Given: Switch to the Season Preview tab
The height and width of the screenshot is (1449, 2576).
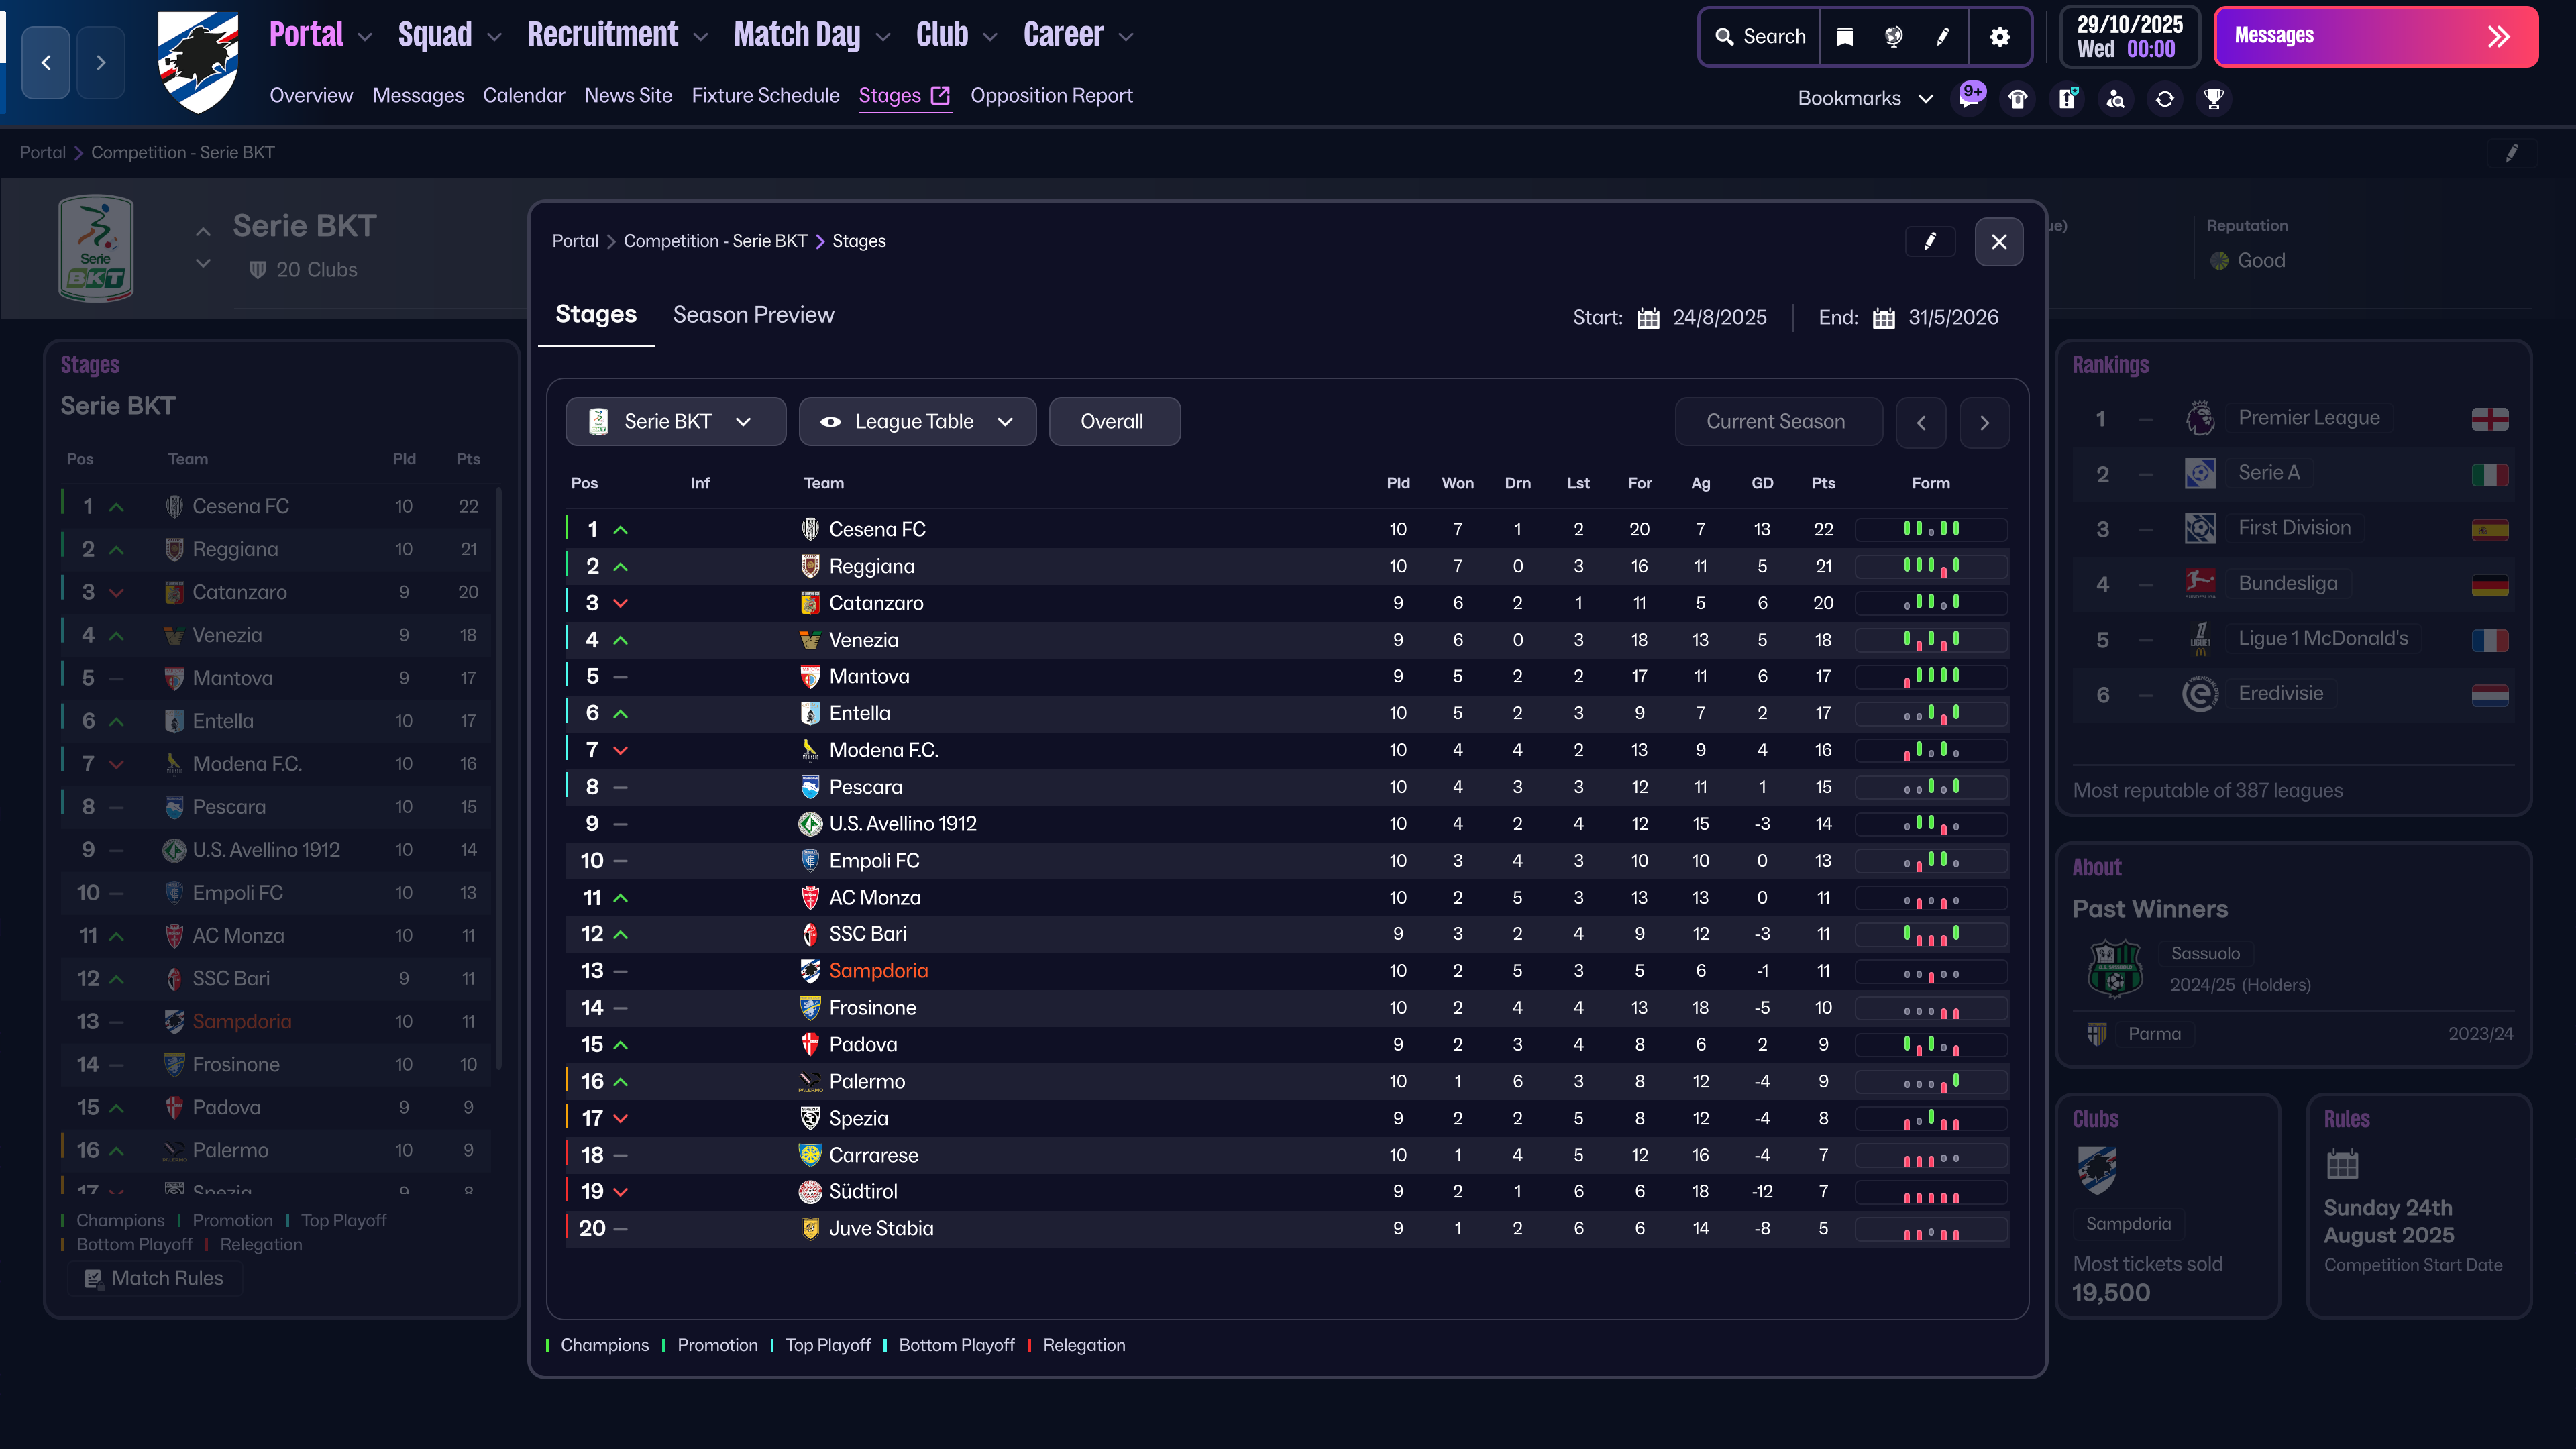Looking at the screenshot, I should tap(754, 314).
